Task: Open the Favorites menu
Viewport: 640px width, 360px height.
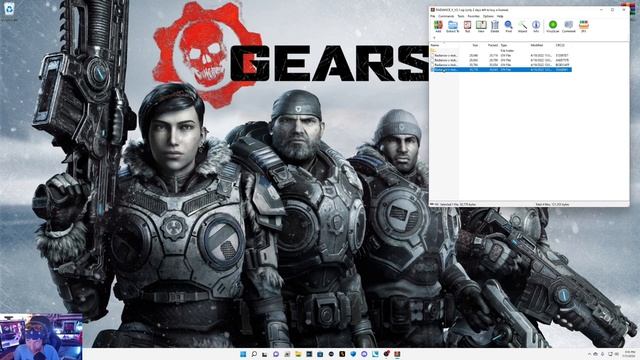Action: (473, 16)
